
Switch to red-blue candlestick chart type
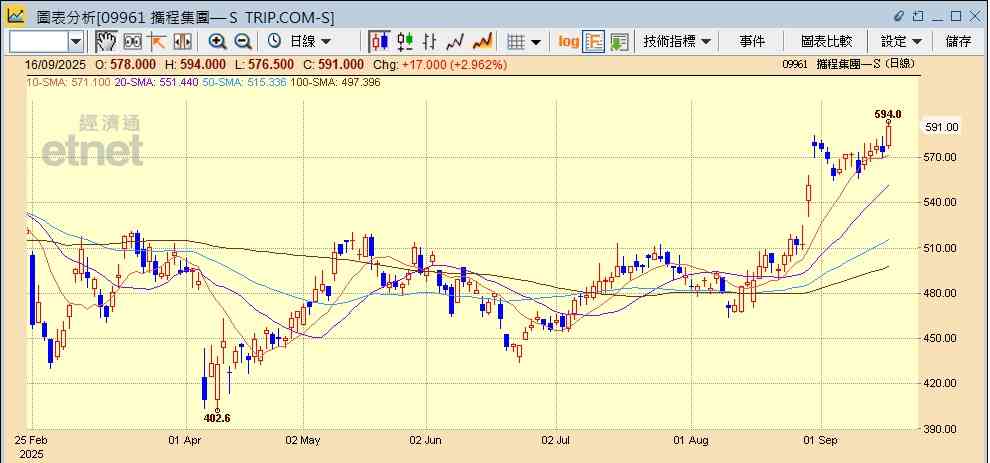[379, 42]
